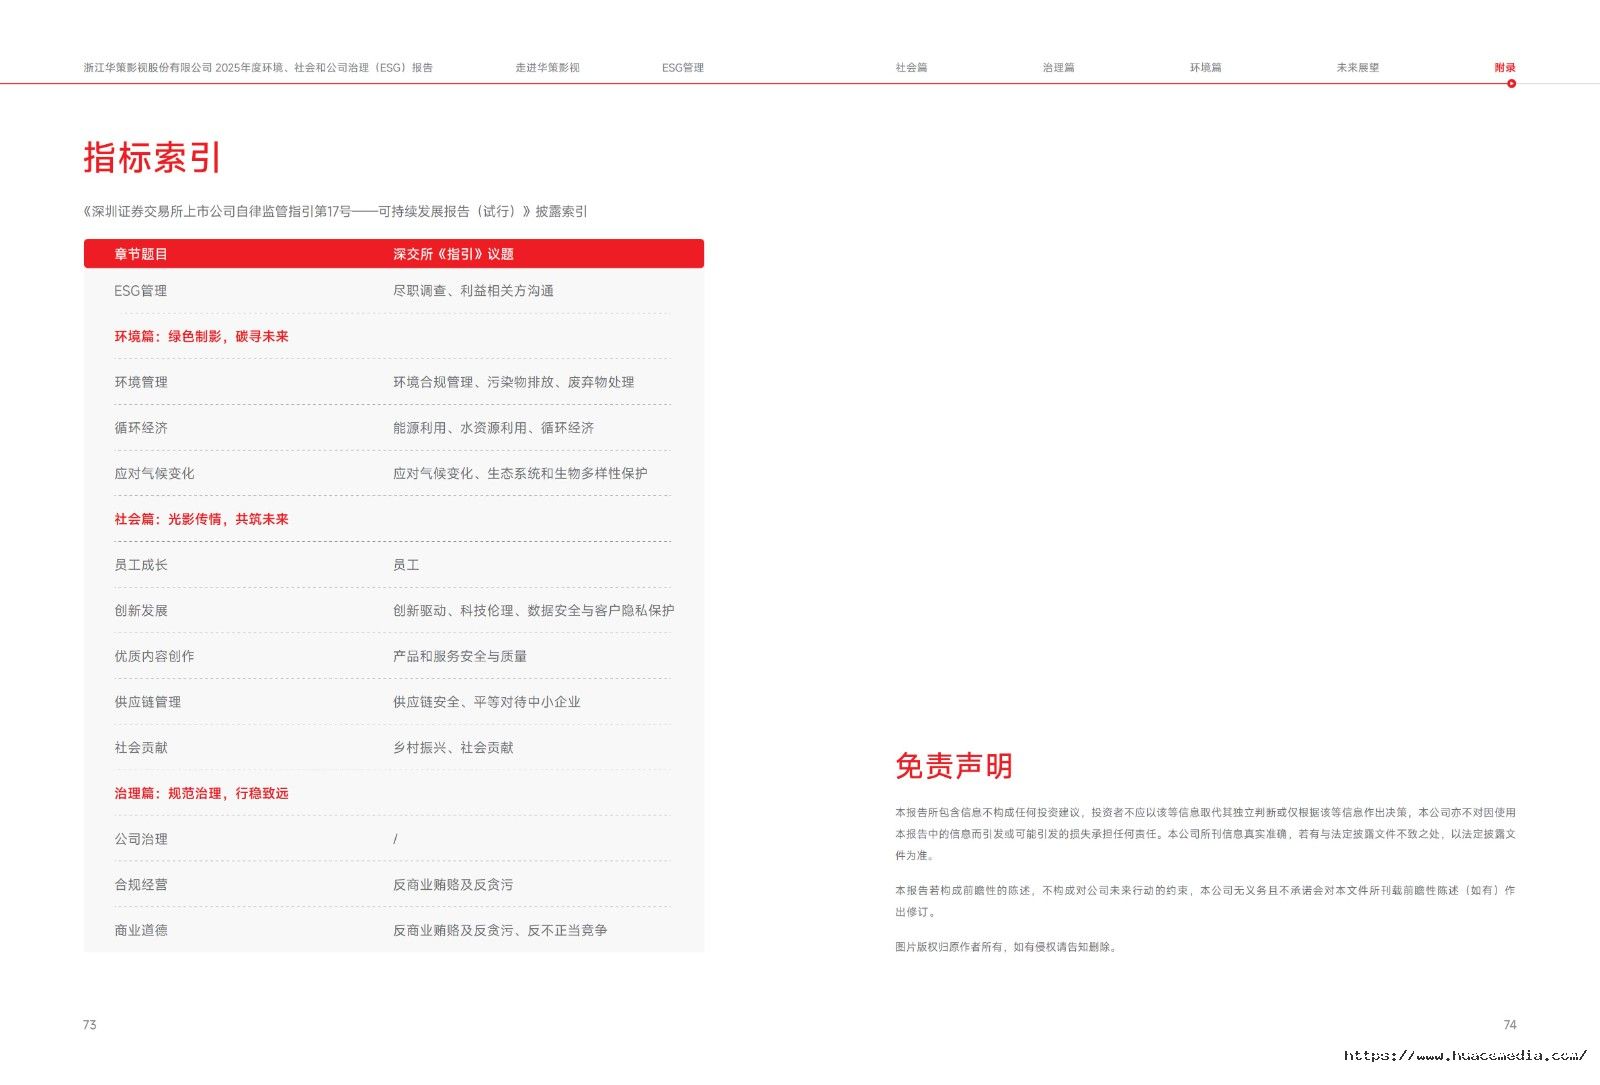Select the 社会篇：光影传情，共筑未来 section heading
1600x1085 pixels.
(201, 519)
